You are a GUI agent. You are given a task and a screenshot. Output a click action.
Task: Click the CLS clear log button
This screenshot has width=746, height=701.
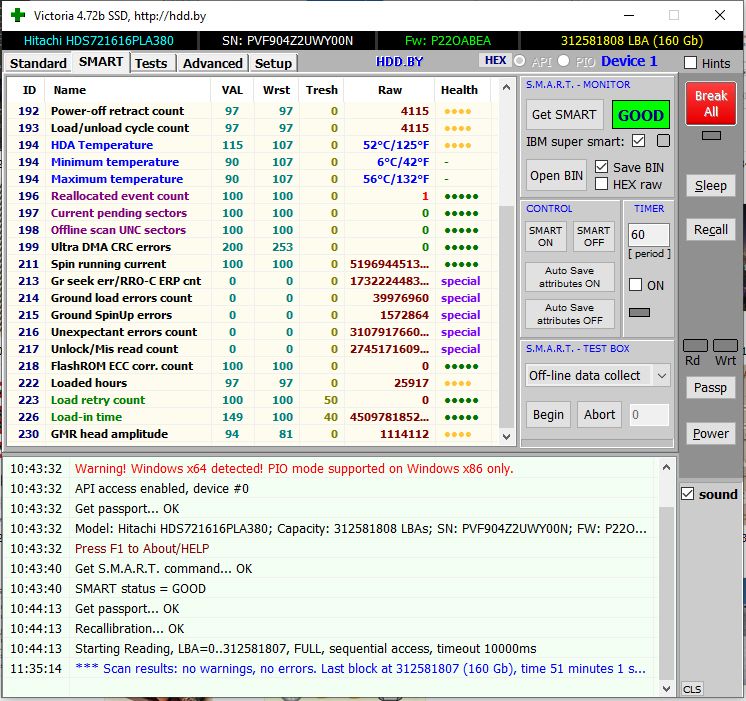click(692, 690)
